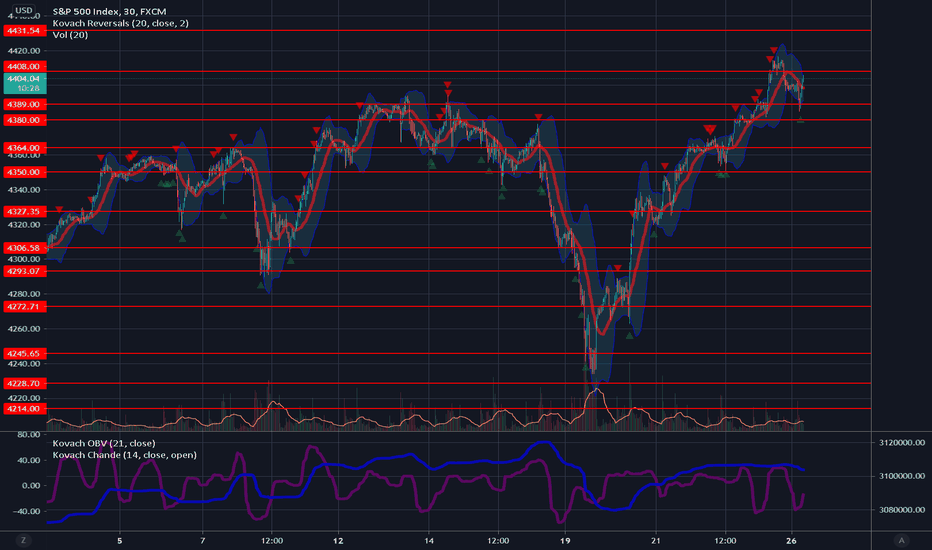Click date label 19 on time axis
Image resolution: width=932 pixels, height=550 pixels.
click(x=565, y=540)
